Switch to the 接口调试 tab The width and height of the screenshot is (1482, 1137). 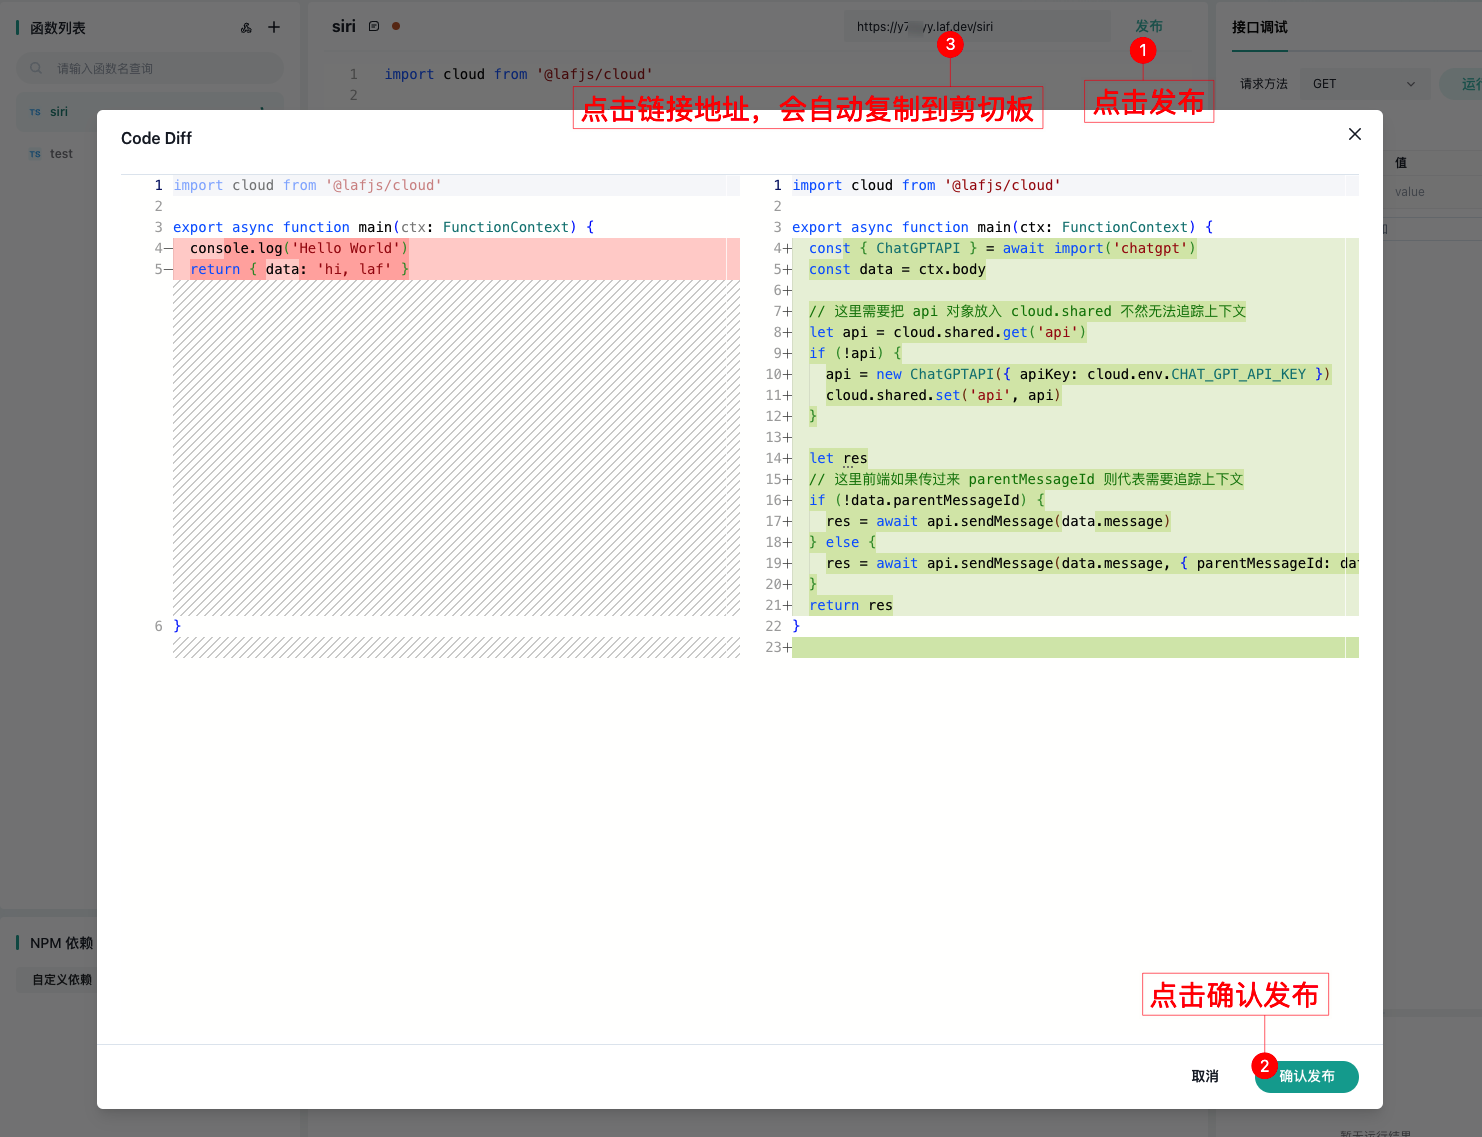[1259, 27]
